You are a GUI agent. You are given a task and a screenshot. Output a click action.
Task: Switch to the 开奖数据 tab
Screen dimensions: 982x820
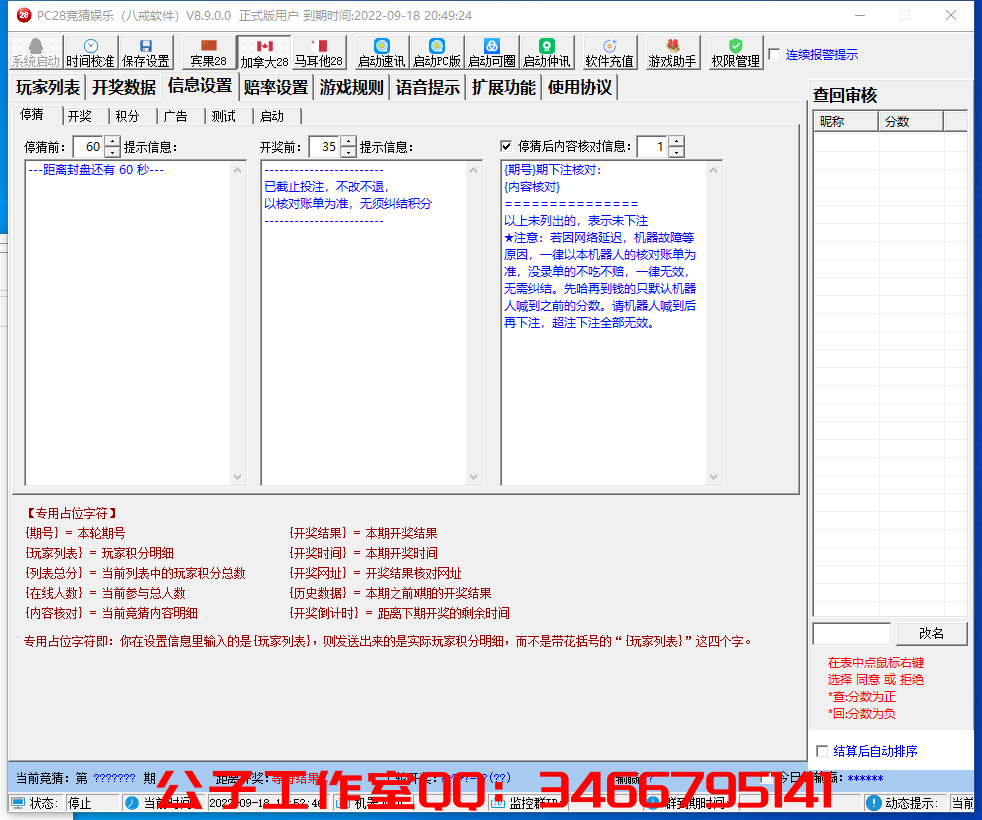[x=124, y=87]
